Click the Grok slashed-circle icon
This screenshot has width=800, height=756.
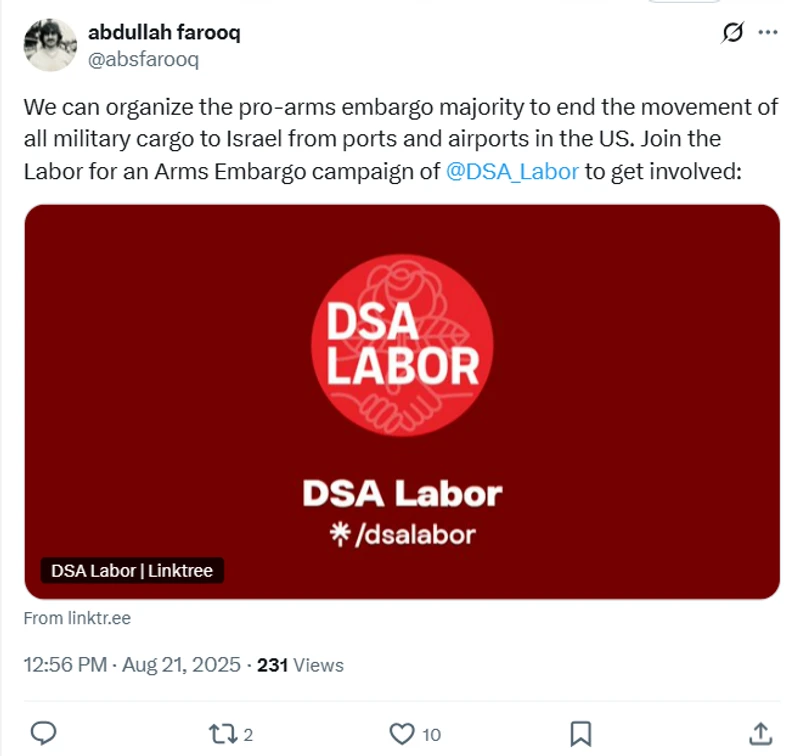[x=732, y=33]
